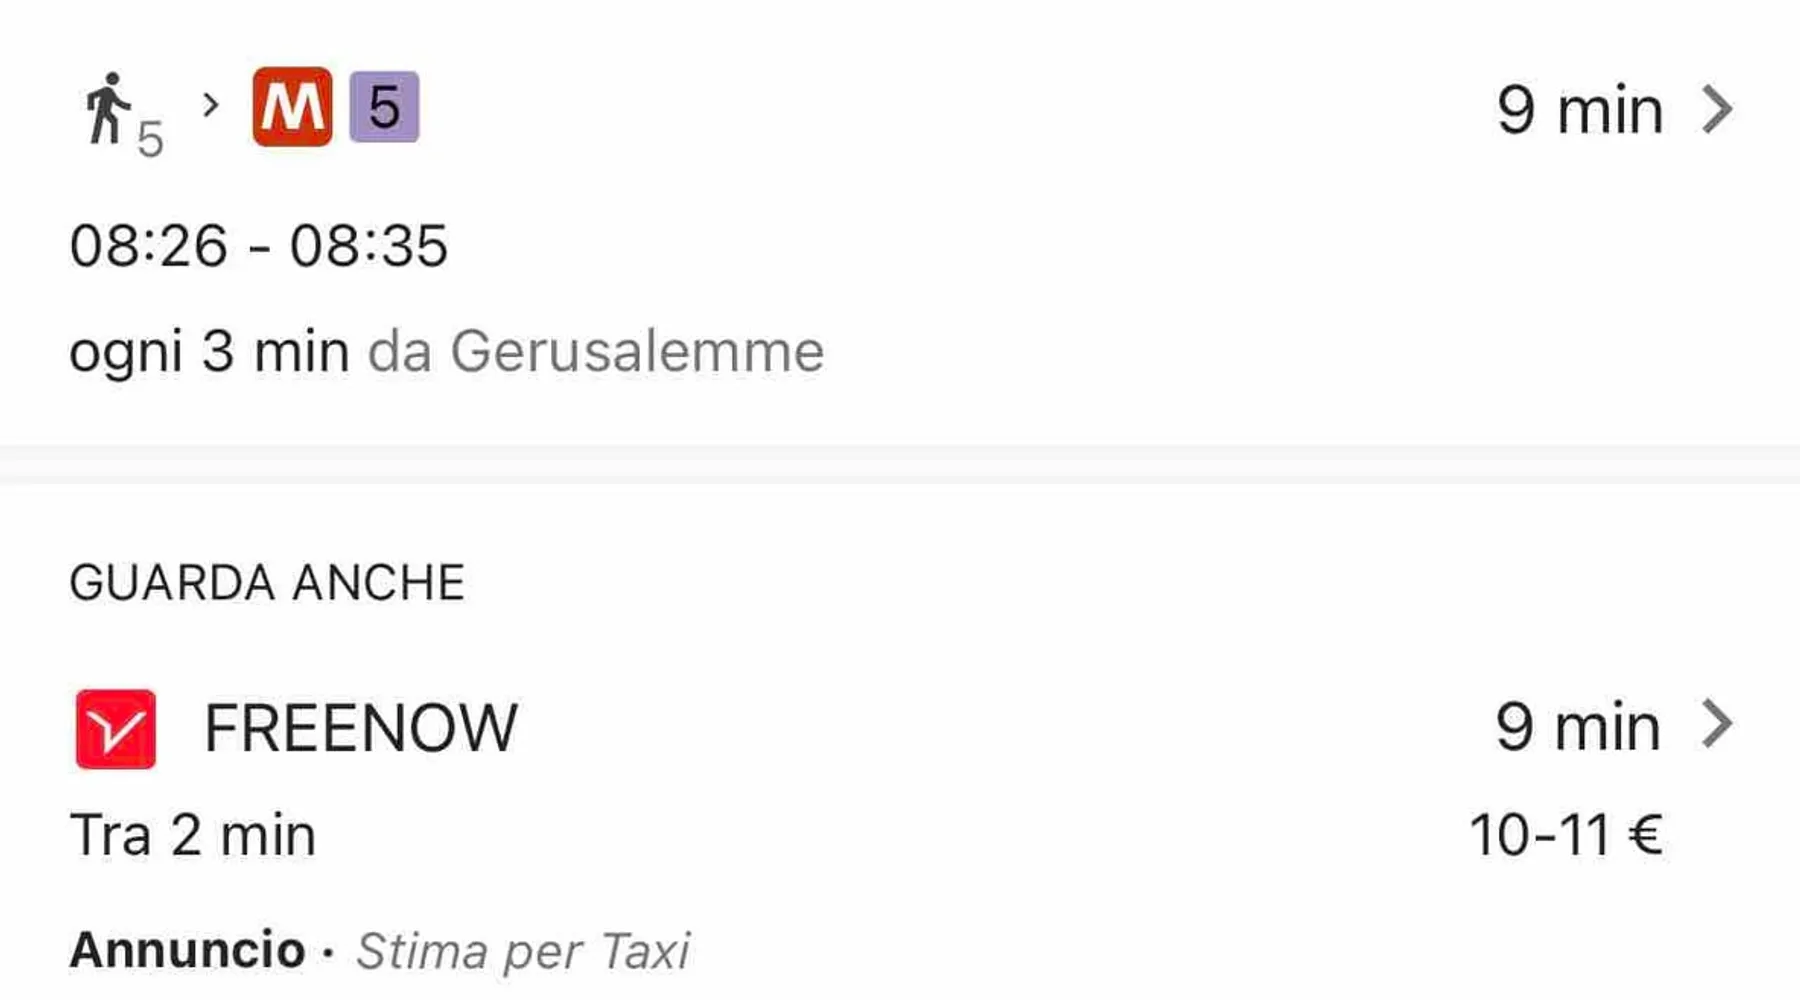Tap the 5-minute walk number beside pedestrian
The image size is (1800, 1000).
tap(150, 139)
